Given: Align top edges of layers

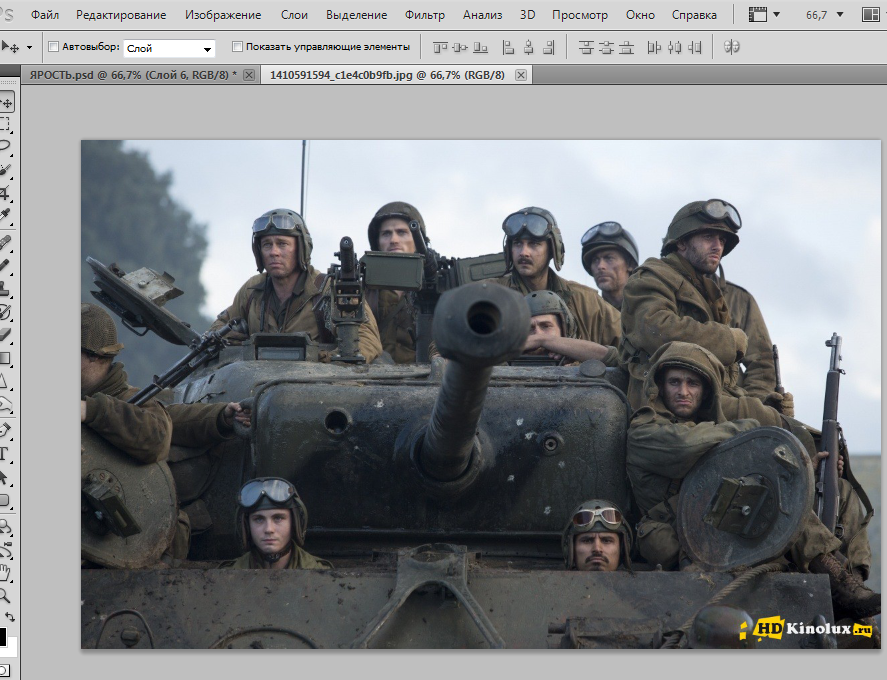Looking at the screenshot, I should pyautogui.click(x=440, y=48).
